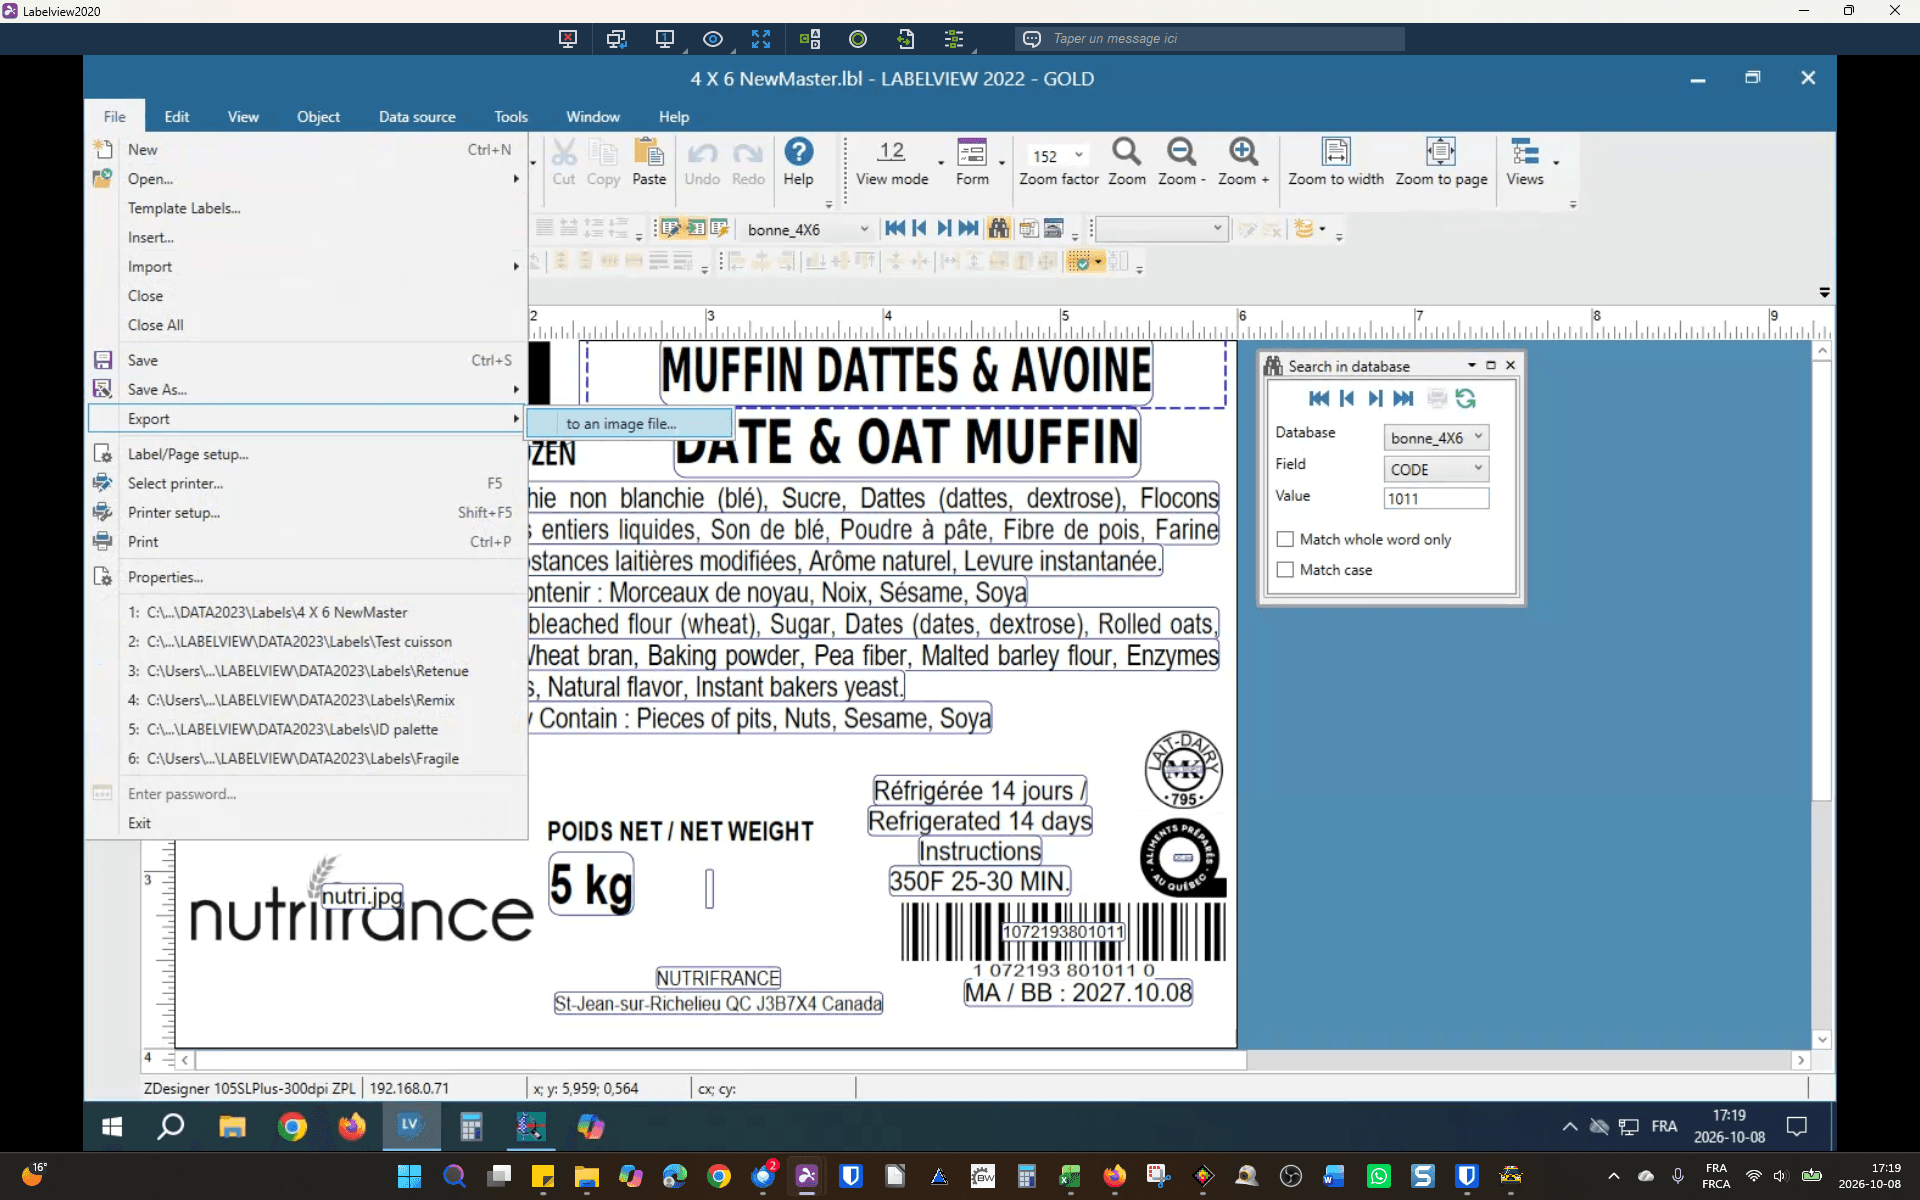Viewport: 1920px width, 1200px height.
Task: Open the Windows Start button in bottom taskbar
Action: coord(409,1177)
